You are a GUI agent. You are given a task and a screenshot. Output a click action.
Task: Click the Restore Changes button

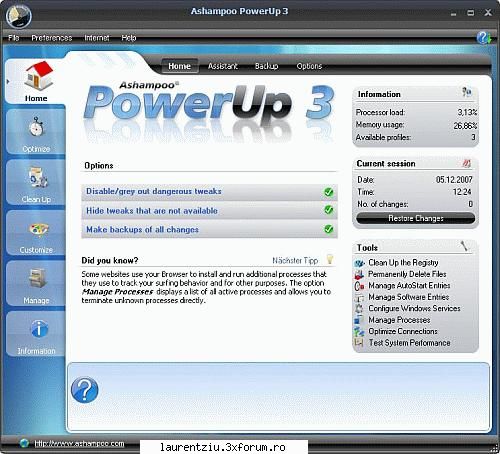click(x=416, y=218)
